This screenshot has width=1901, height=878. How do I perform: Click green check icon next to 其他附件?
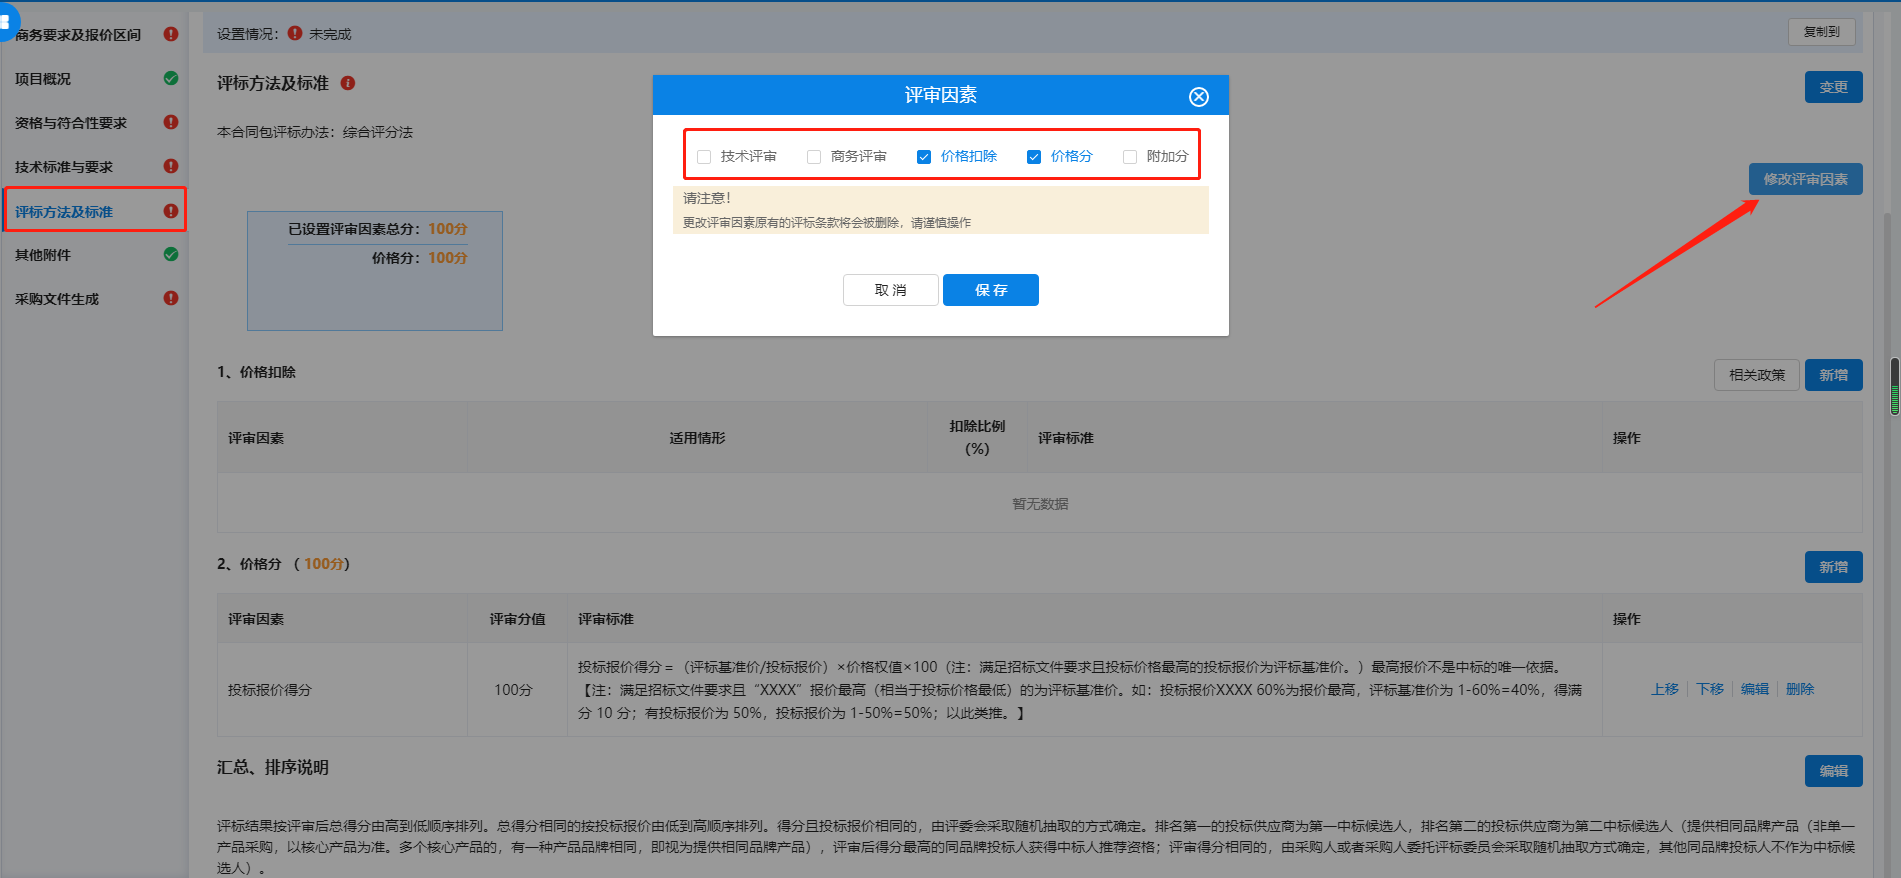(171, 254)
